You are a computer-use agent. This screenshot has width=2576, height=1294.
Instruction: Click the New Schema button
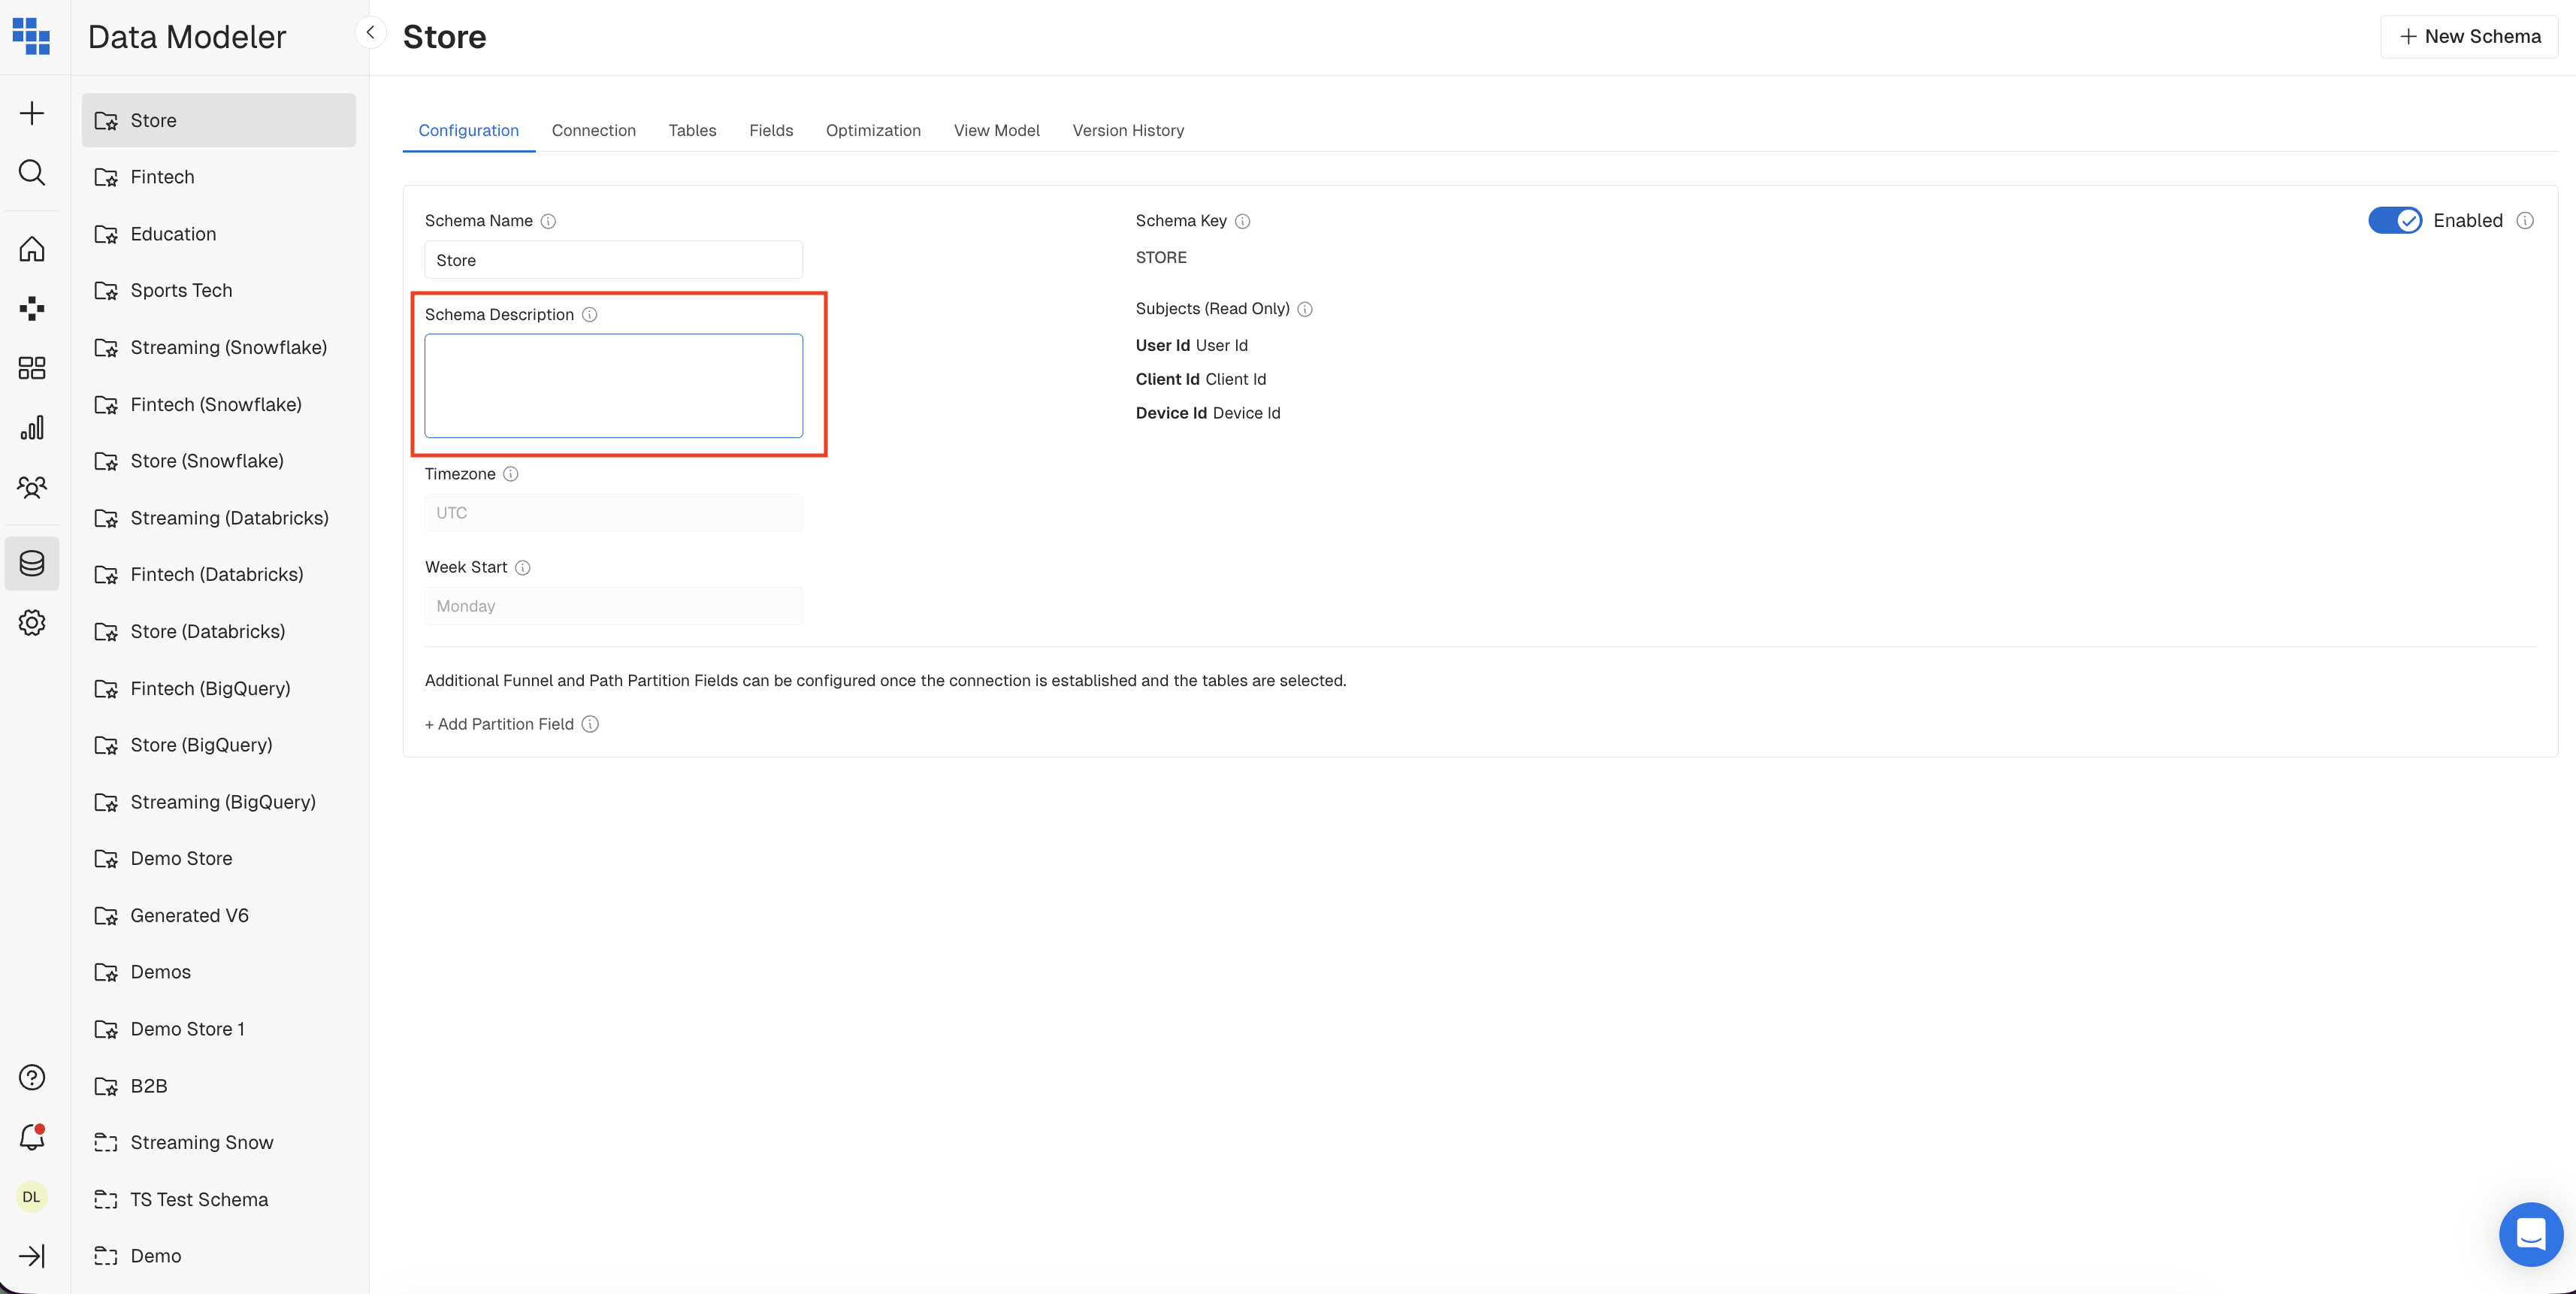[x=2469, y=37]
